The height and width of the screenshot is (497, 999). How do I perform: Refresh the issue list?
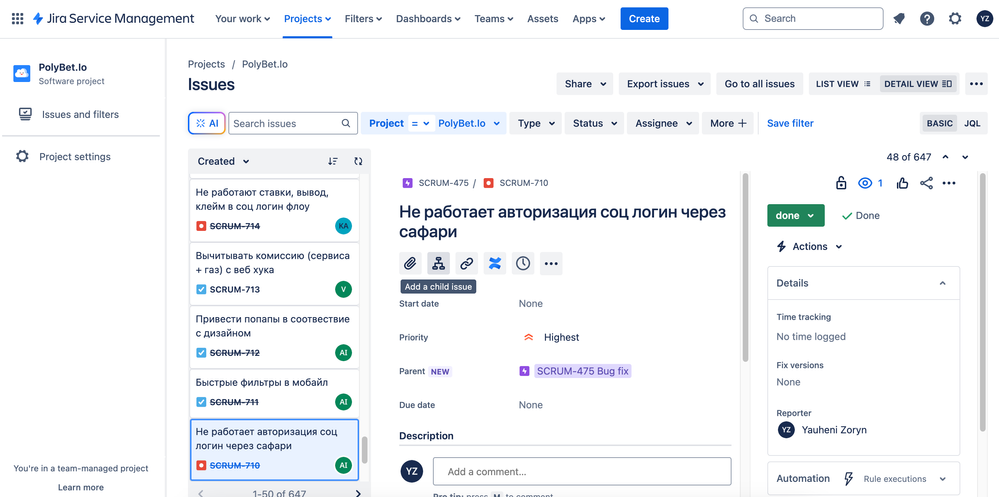[358, 161]
